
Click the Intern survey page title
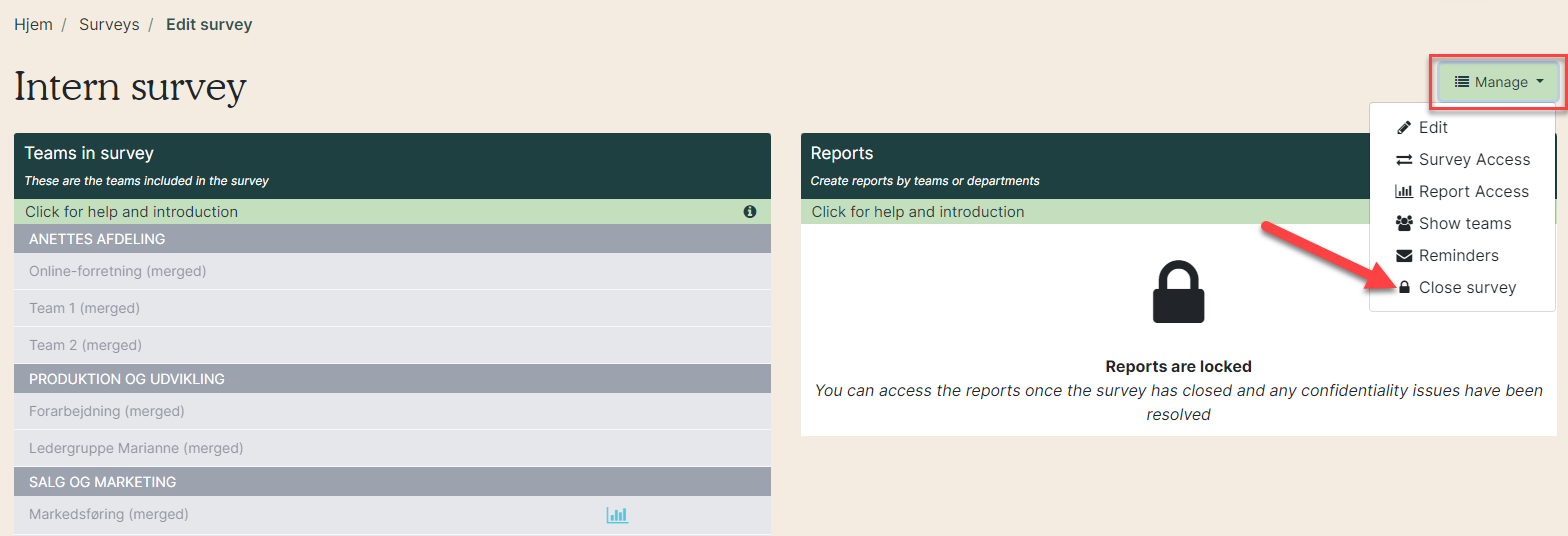pyautogui.click(x=130, y=87)
